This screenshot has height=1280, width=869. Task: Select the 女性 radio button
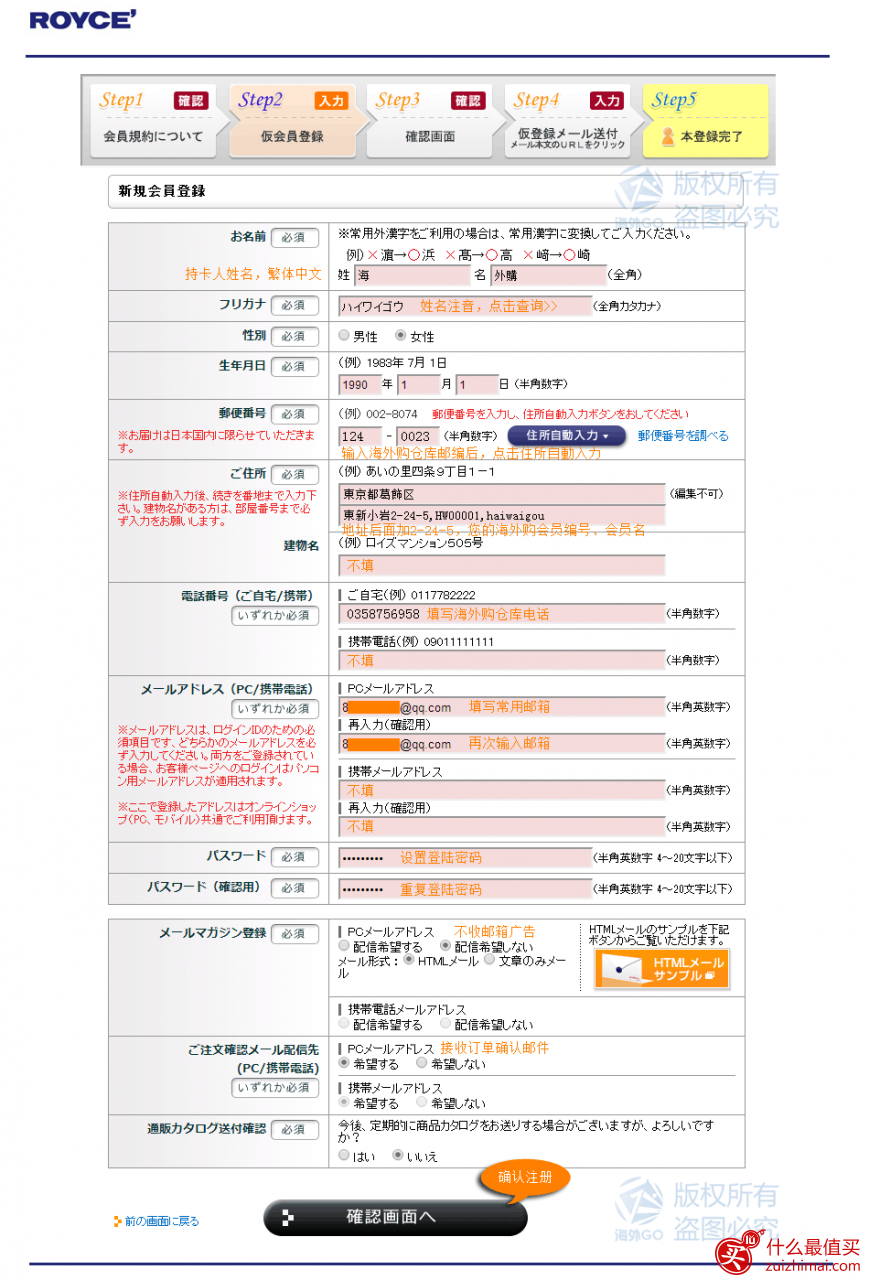401,336
